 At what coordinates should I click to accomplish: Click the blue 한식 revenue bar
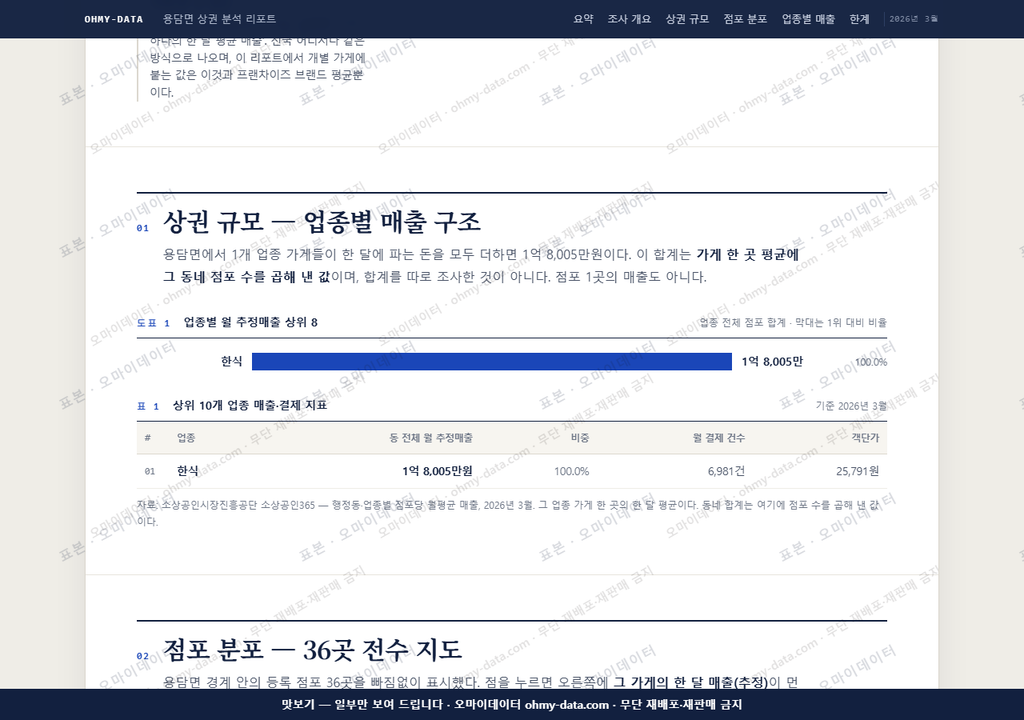[x=492, y=361]
